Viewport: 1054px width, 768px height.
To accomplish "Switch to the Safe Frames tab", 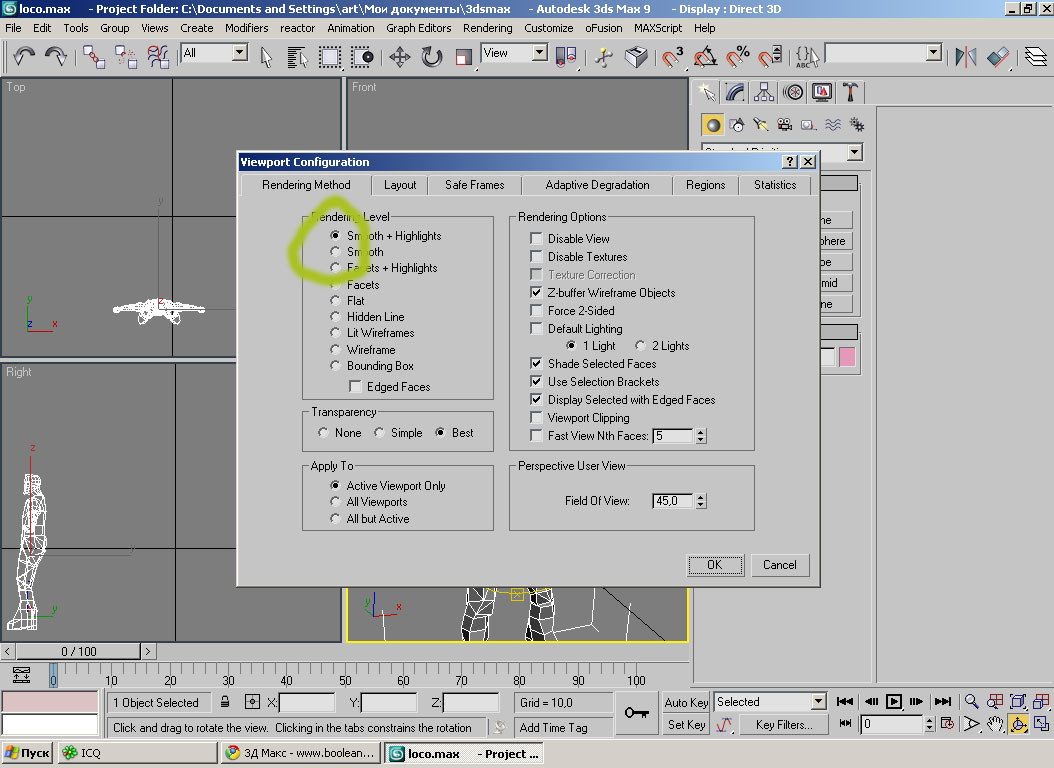I will pyautogui.click(x=474, y=185).
